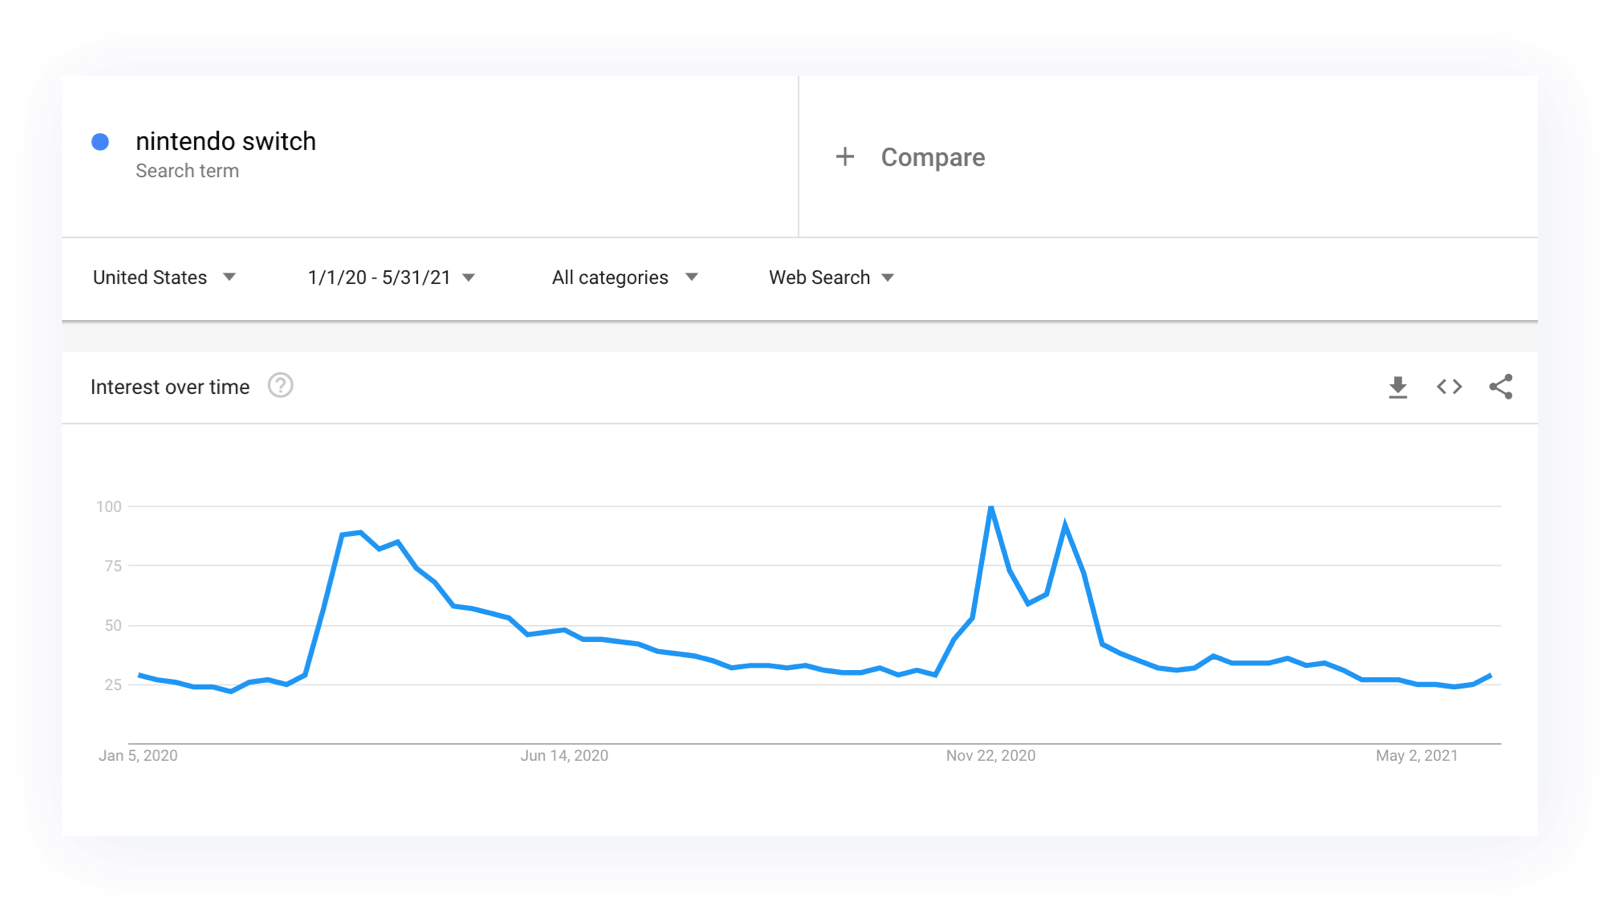The image size is (1600, 912).
Task: Click the Jan 5, 2020 axis label
Action: point(138,756)
